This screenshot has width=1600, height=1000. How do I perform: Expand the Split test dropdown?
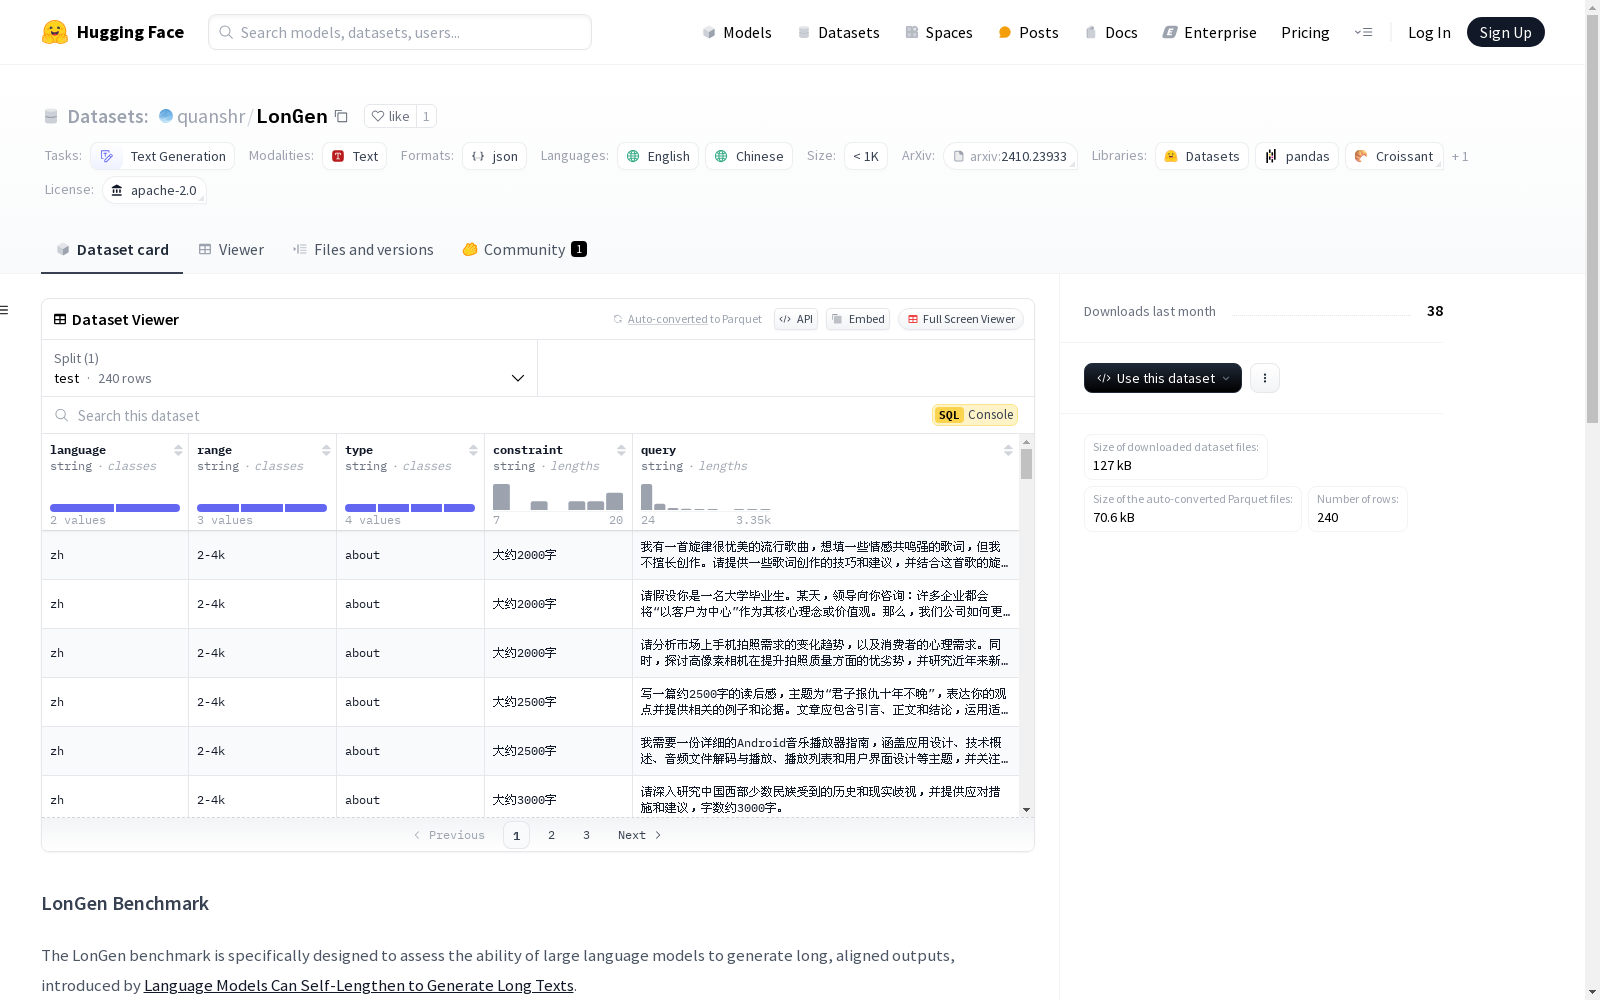(289, 368)
